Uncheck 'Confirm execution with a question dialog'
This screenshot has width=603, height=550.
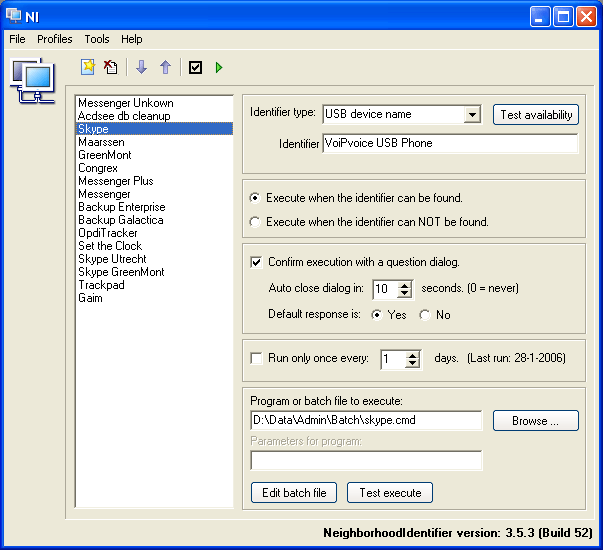pyautogui.click(x=256, y=262)
